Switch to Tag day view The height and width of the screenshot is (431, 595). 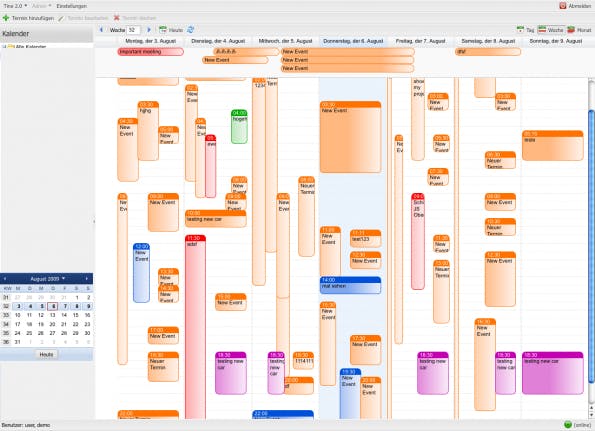[x=526, y=30]
